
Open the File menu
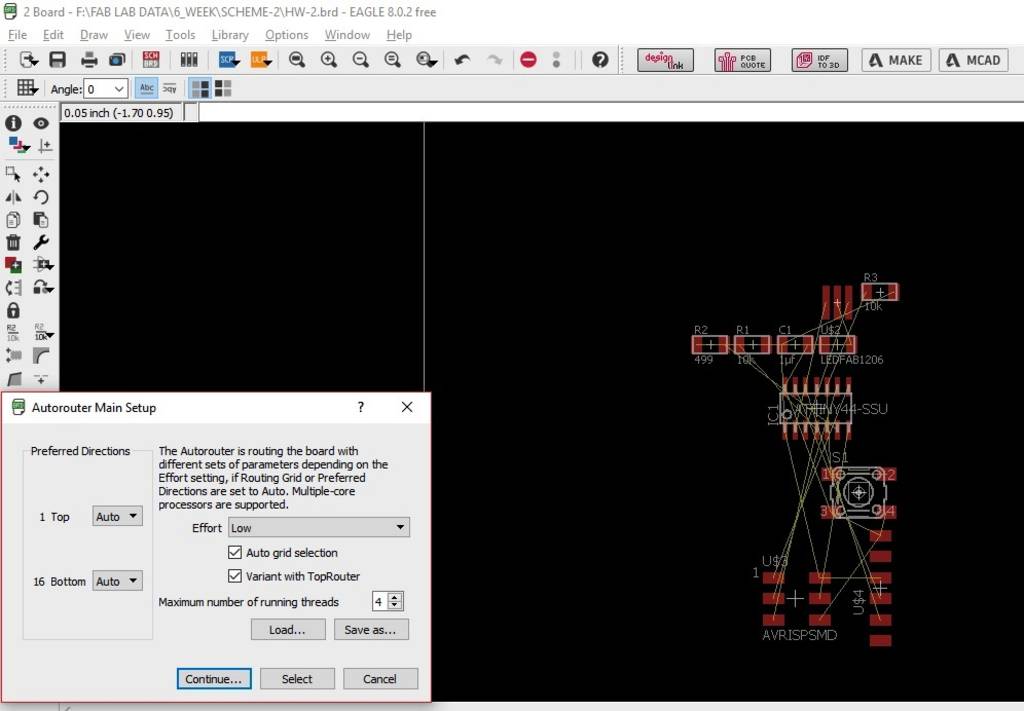[x=17, y=35]
